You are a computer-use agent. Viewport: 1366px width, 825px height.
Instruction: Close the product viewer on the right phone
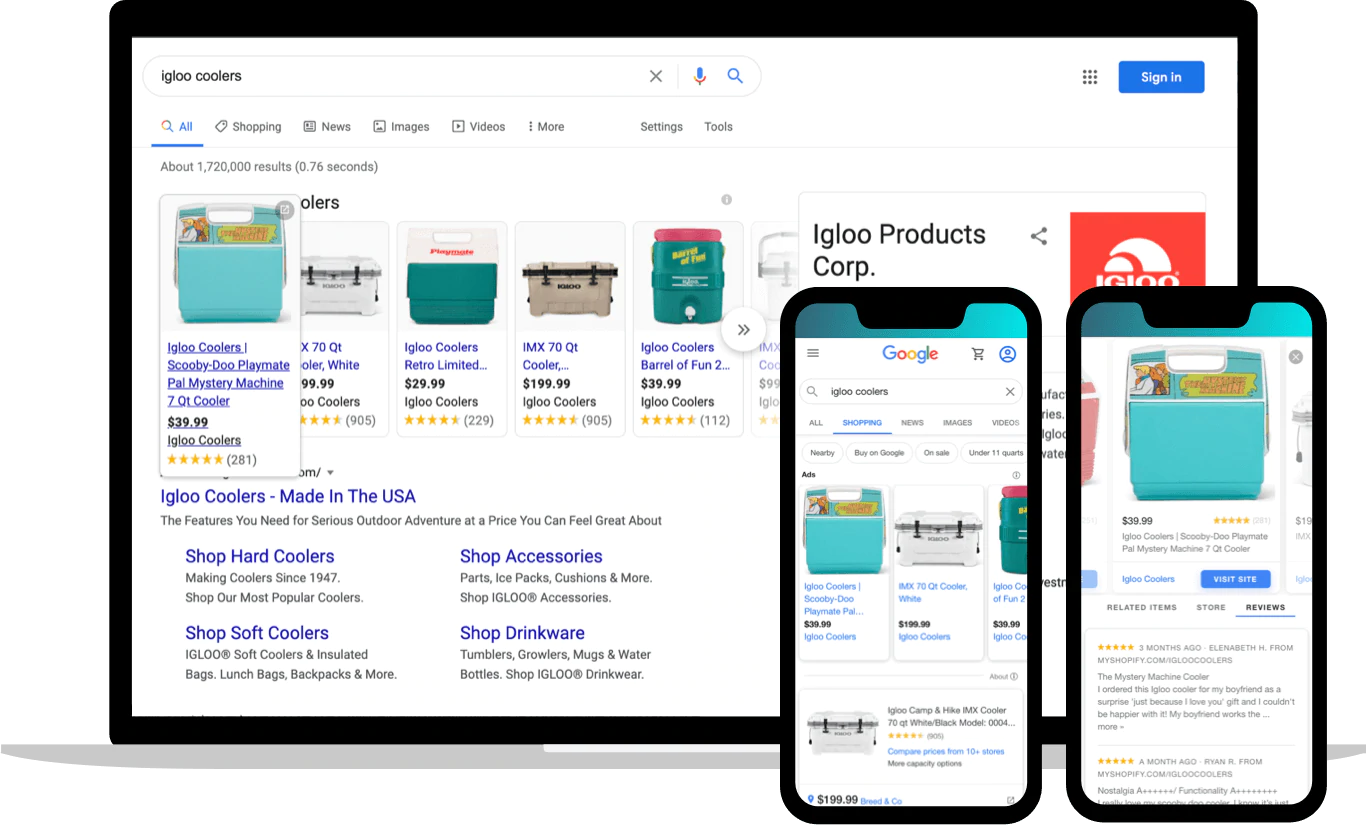tap(1296, 357)
